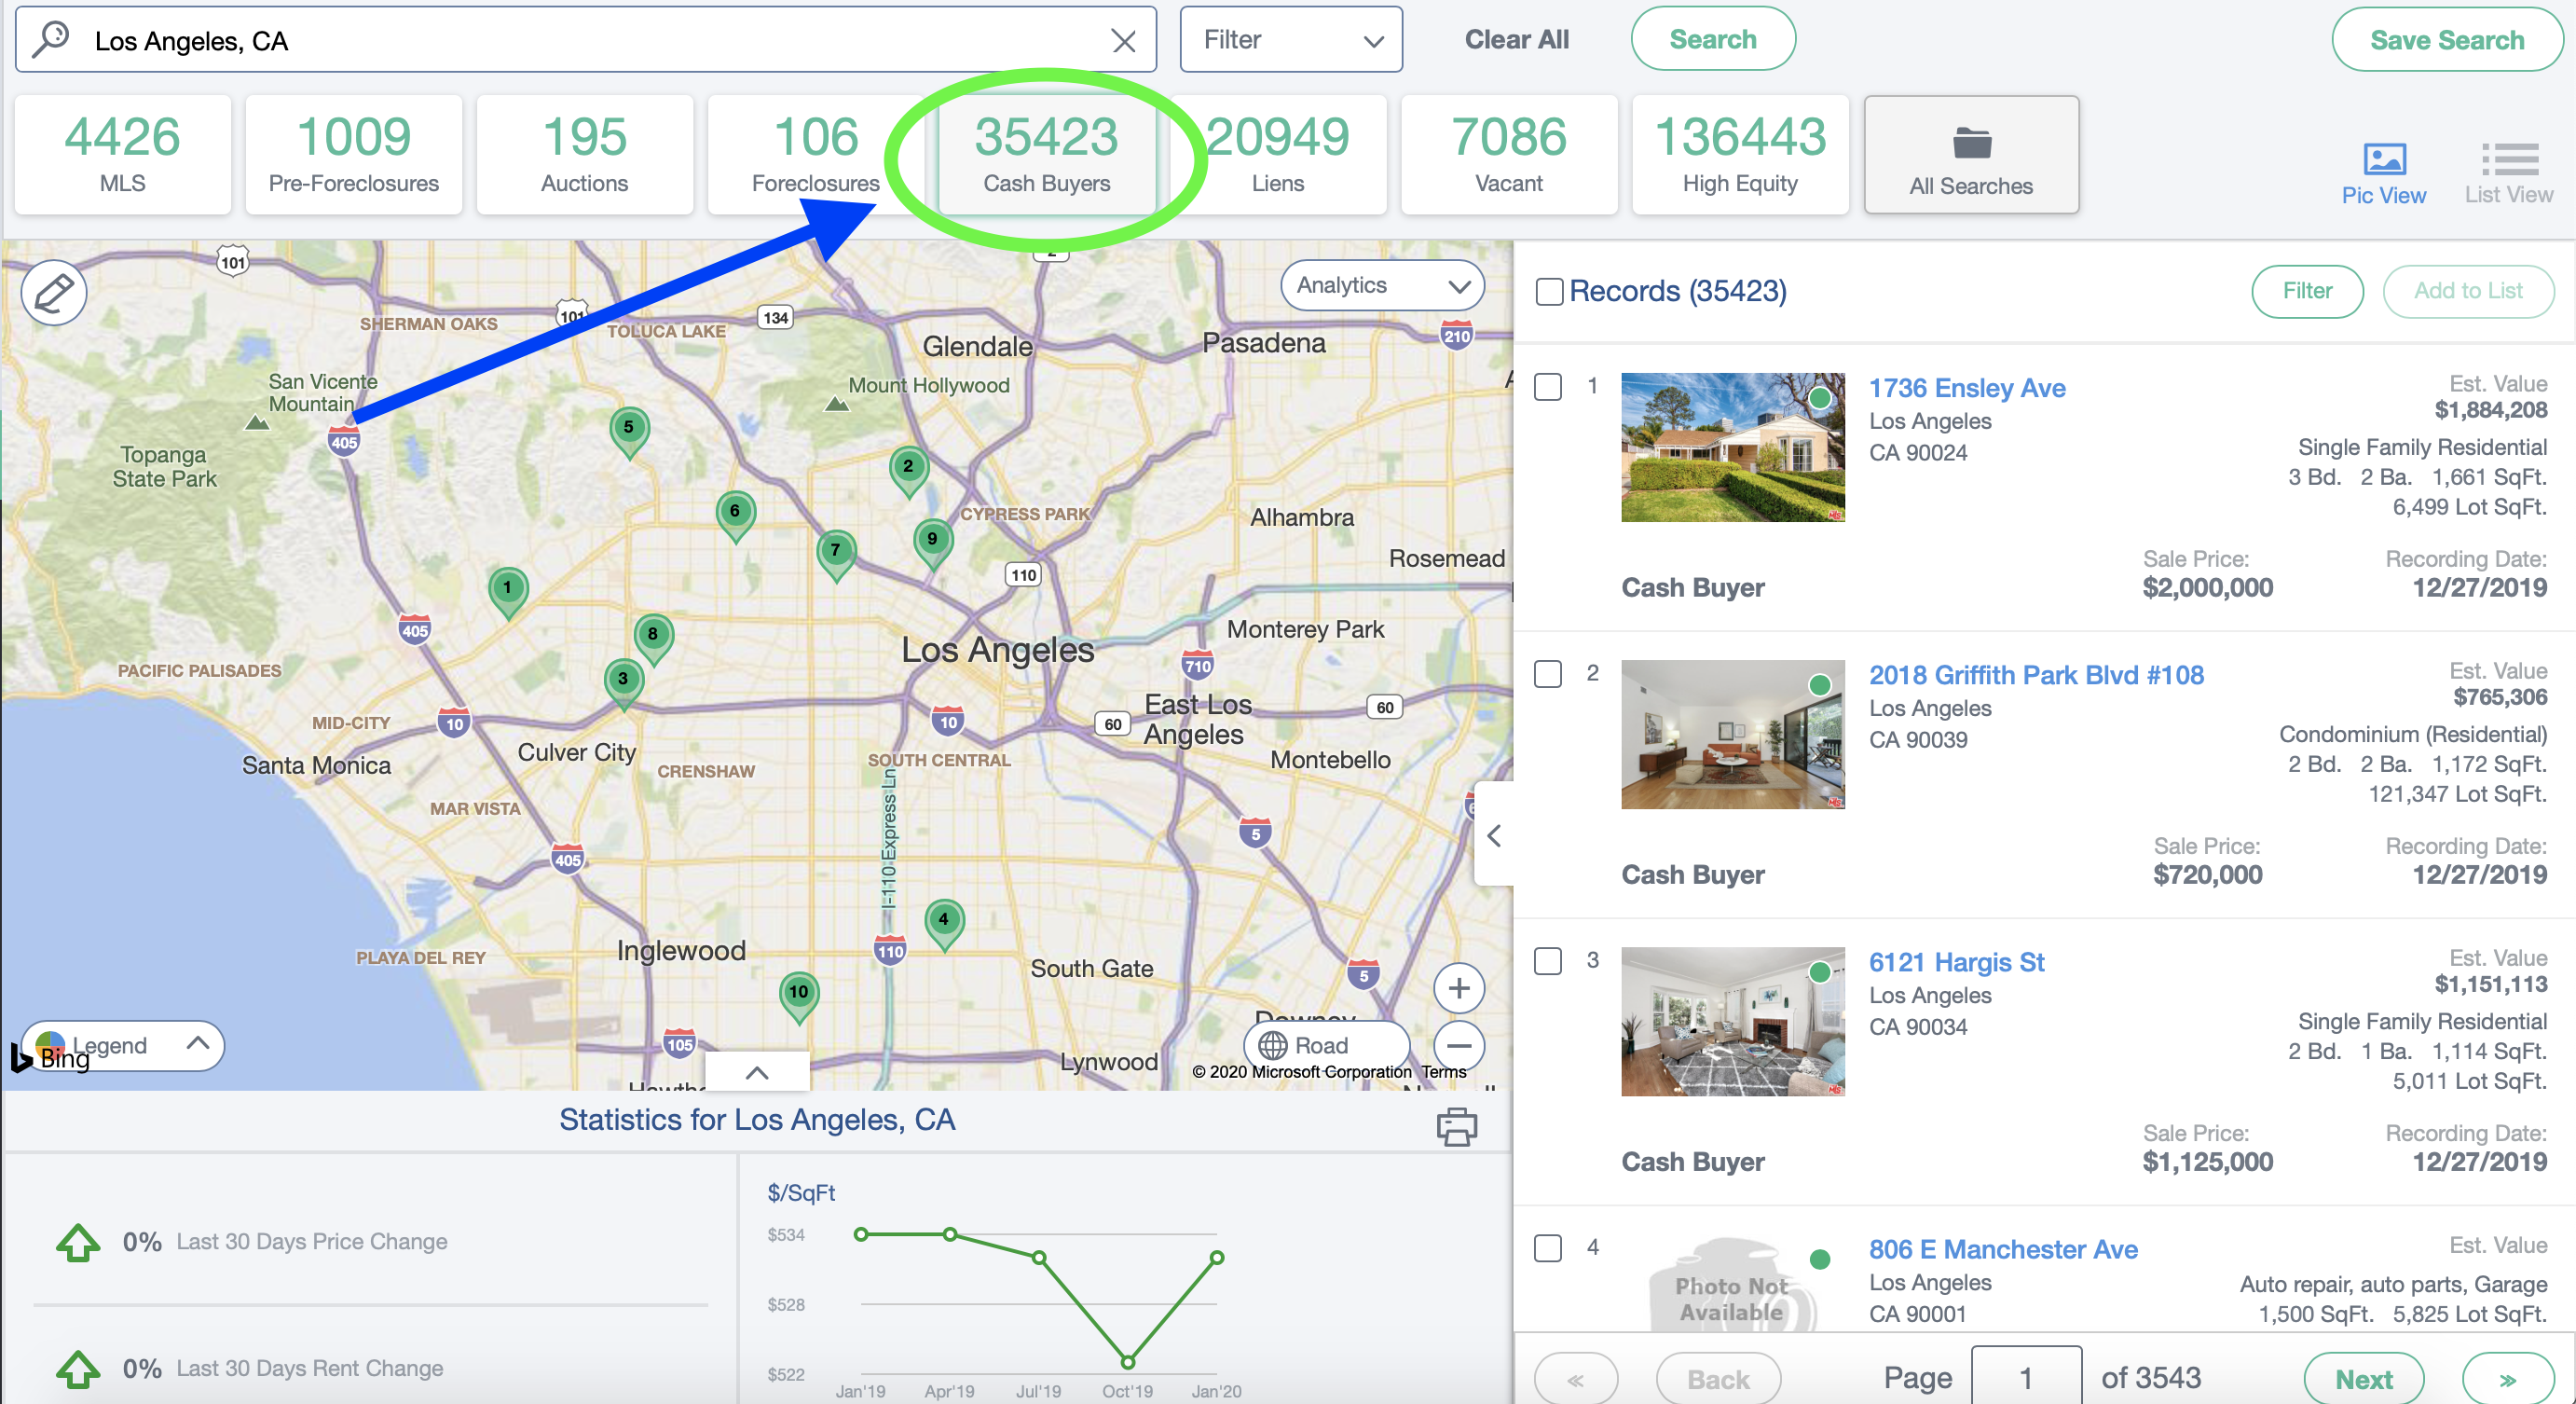Click Clear All
The height and width of the screenshot is (1404, 2576).
(1516, 40)
